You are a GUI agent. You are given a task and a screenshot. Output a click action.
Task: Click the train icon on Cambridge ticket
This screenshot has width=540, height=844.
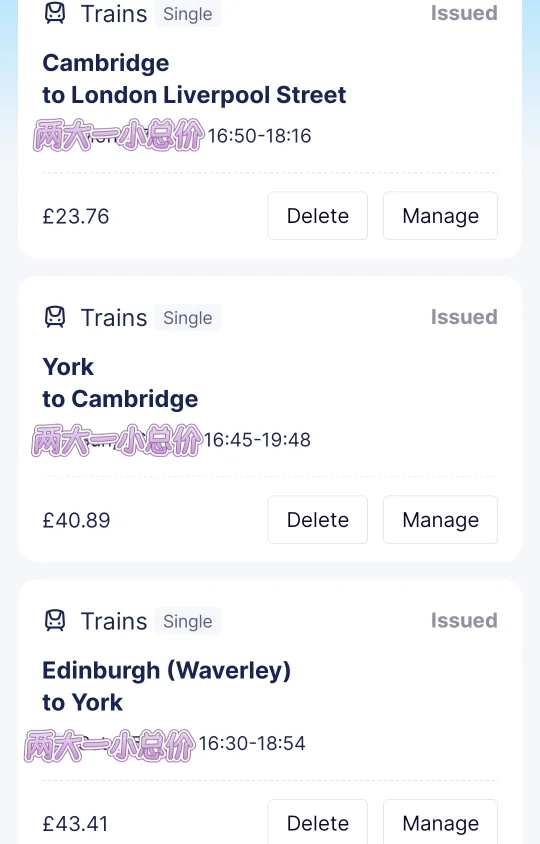click(x=54, y=13)
